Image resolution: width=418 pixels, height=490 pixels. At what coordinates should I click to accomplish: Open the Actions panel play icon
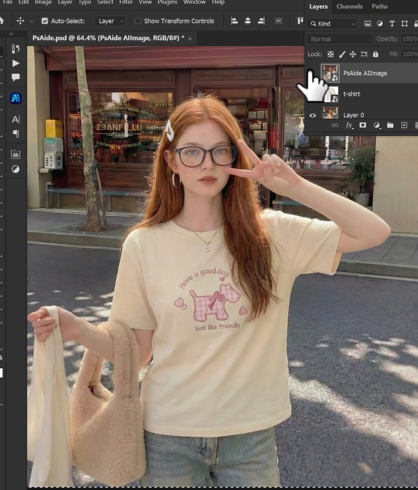16,63
